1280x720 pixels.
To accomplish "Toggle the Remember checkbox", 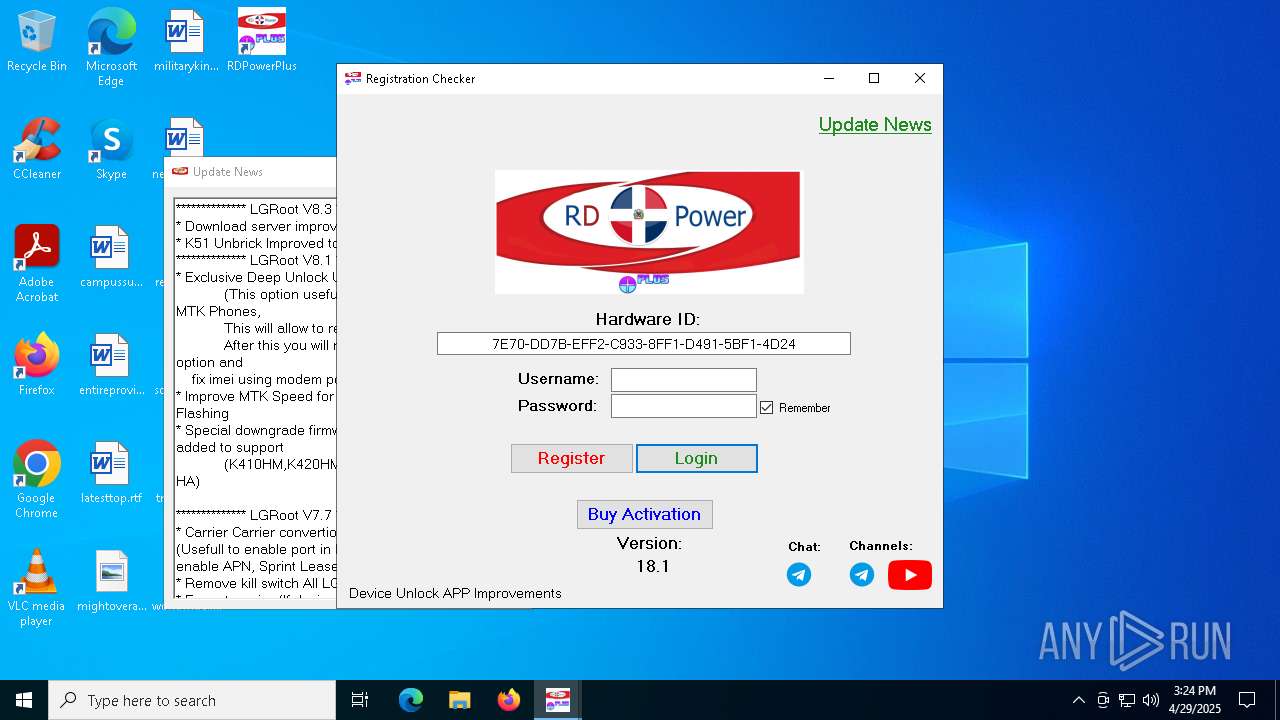I will point(767,407).
